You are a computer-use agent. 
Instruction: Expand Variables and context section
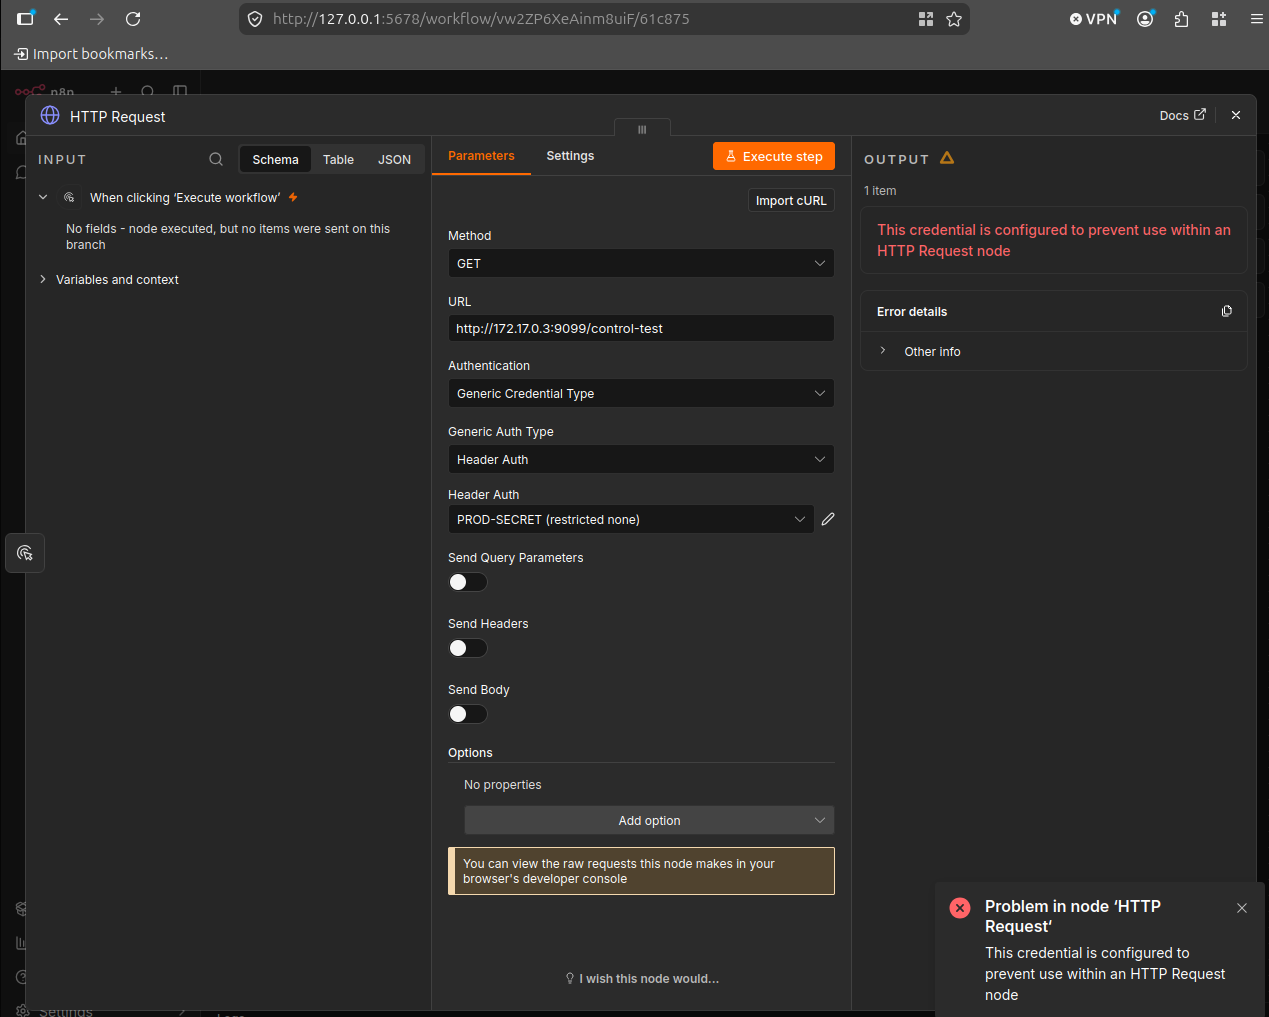(x=43, y=280)
